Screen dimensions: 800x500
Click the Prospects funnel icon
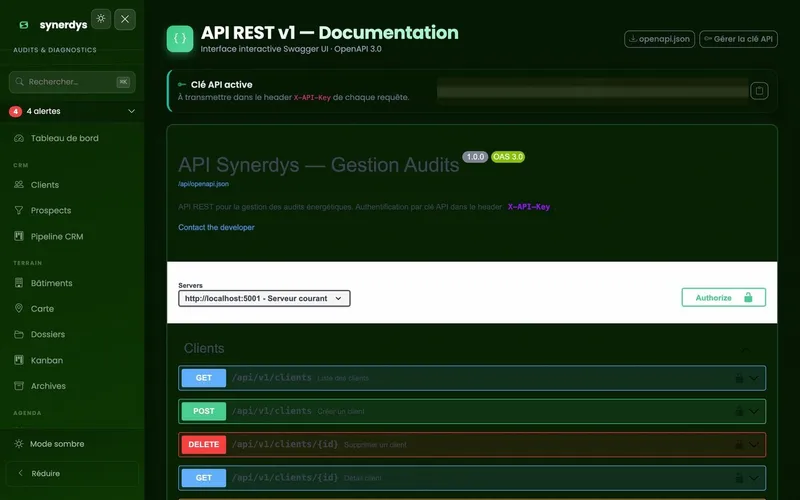(19, 210)
